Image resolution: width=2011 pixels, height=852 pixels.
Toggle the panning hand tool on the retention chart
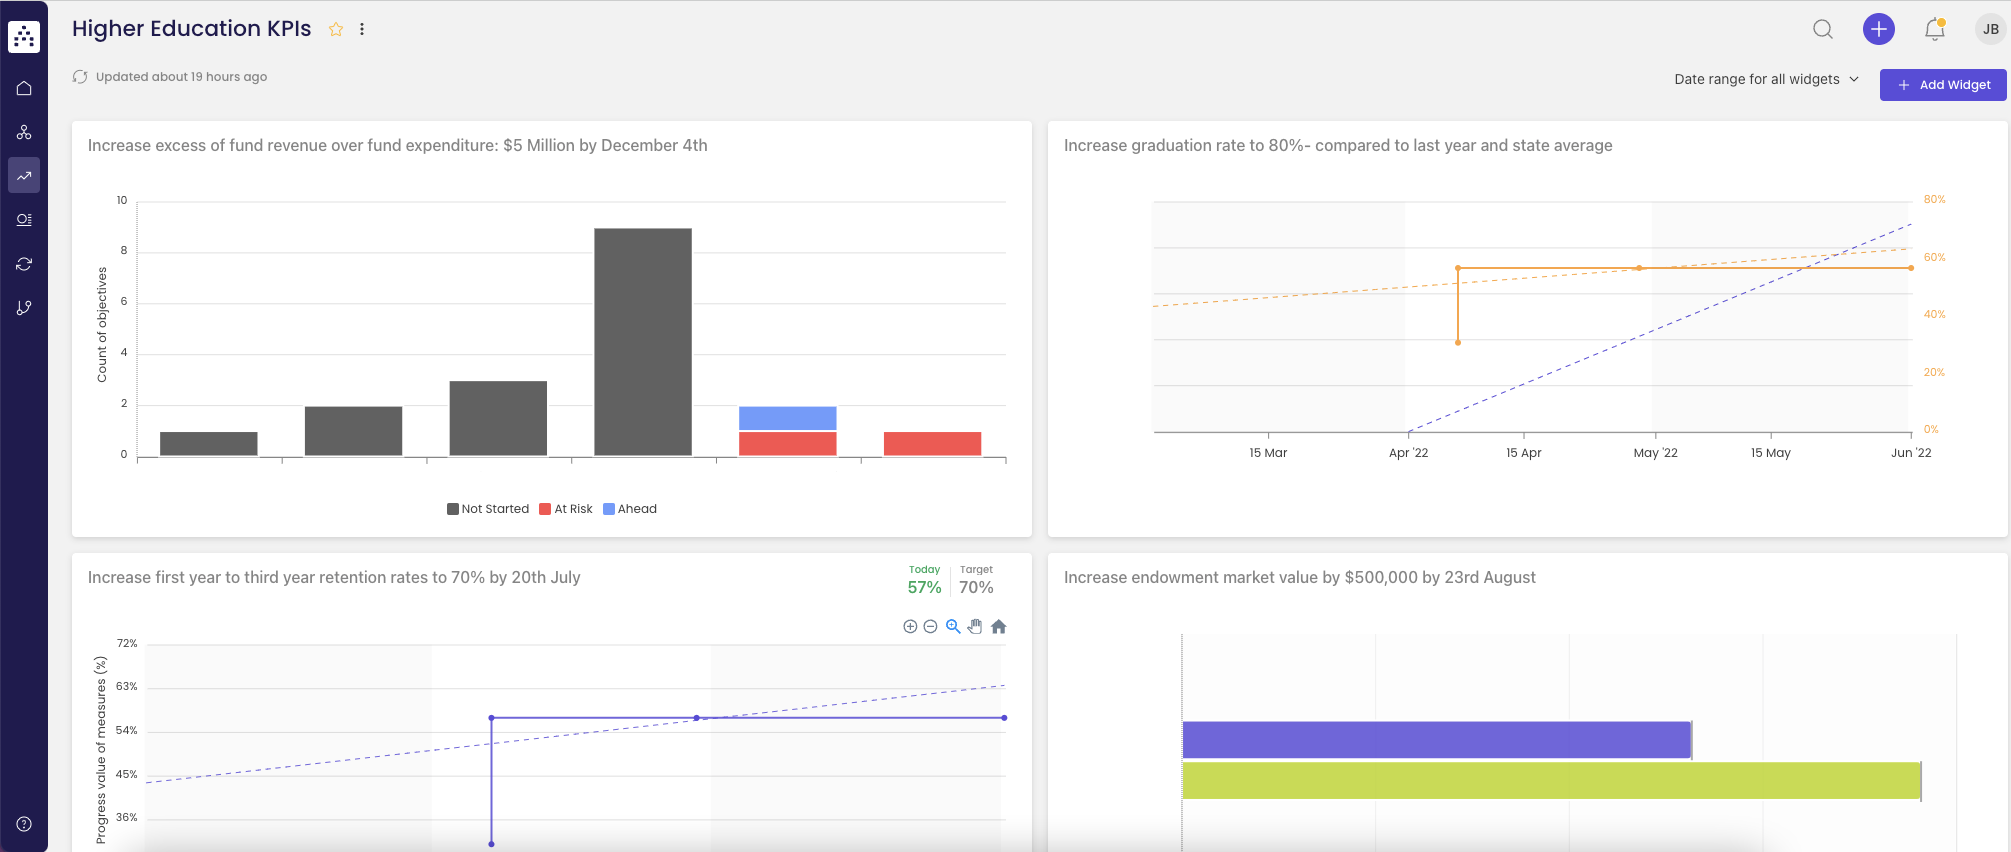tap(975, 627)
